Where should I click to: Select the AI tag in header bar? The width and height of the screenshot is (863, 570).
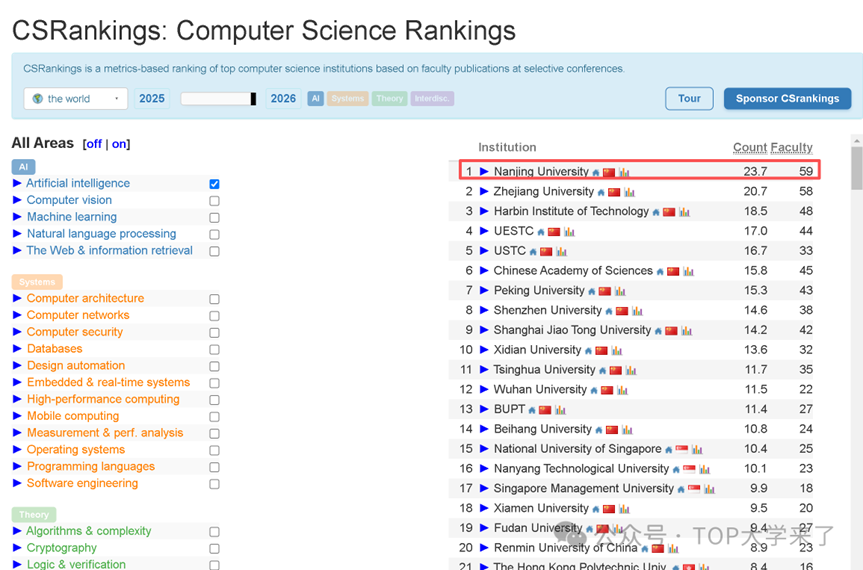(315, 98)
